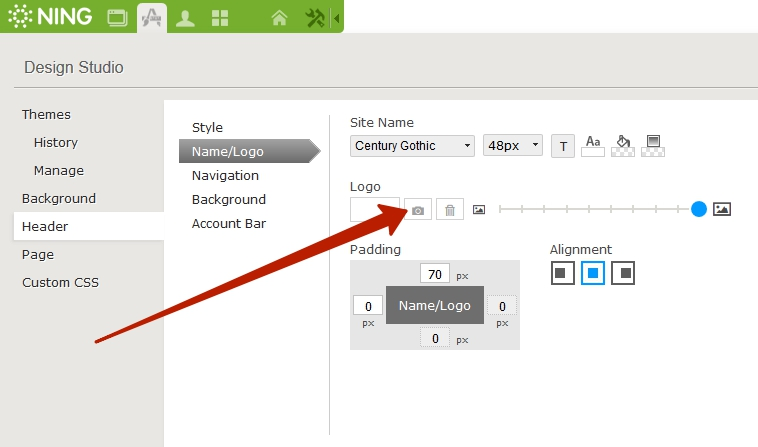Switch to the header Background tab
This screenshot has width=758, height=447.
point(229,200)
